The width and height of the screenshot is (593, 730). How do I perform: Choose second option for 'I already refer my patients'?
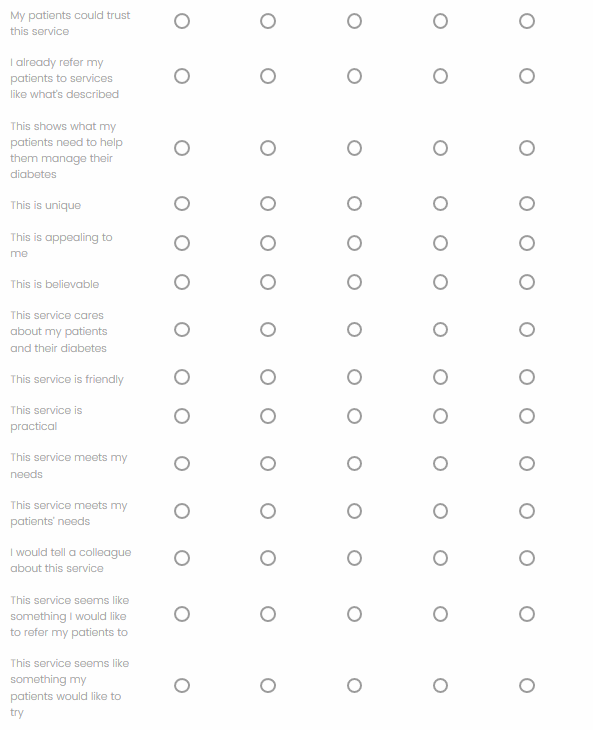(x=268, y=76)
